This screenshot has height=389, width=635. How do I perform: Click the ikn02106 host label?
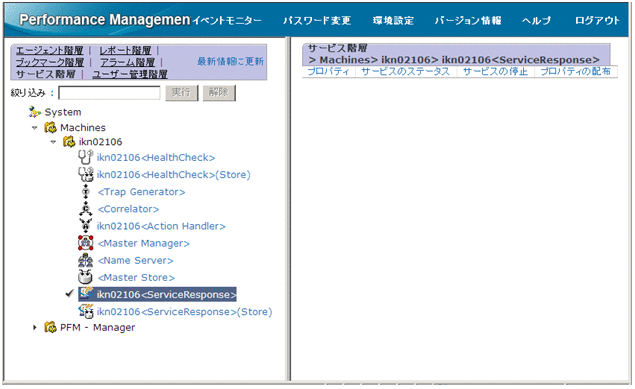tap(100, 142)
